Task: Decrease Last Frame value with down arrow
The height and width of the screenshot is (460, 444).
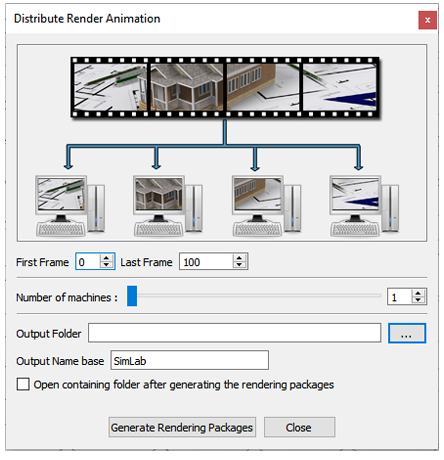Action: point(239,265)
